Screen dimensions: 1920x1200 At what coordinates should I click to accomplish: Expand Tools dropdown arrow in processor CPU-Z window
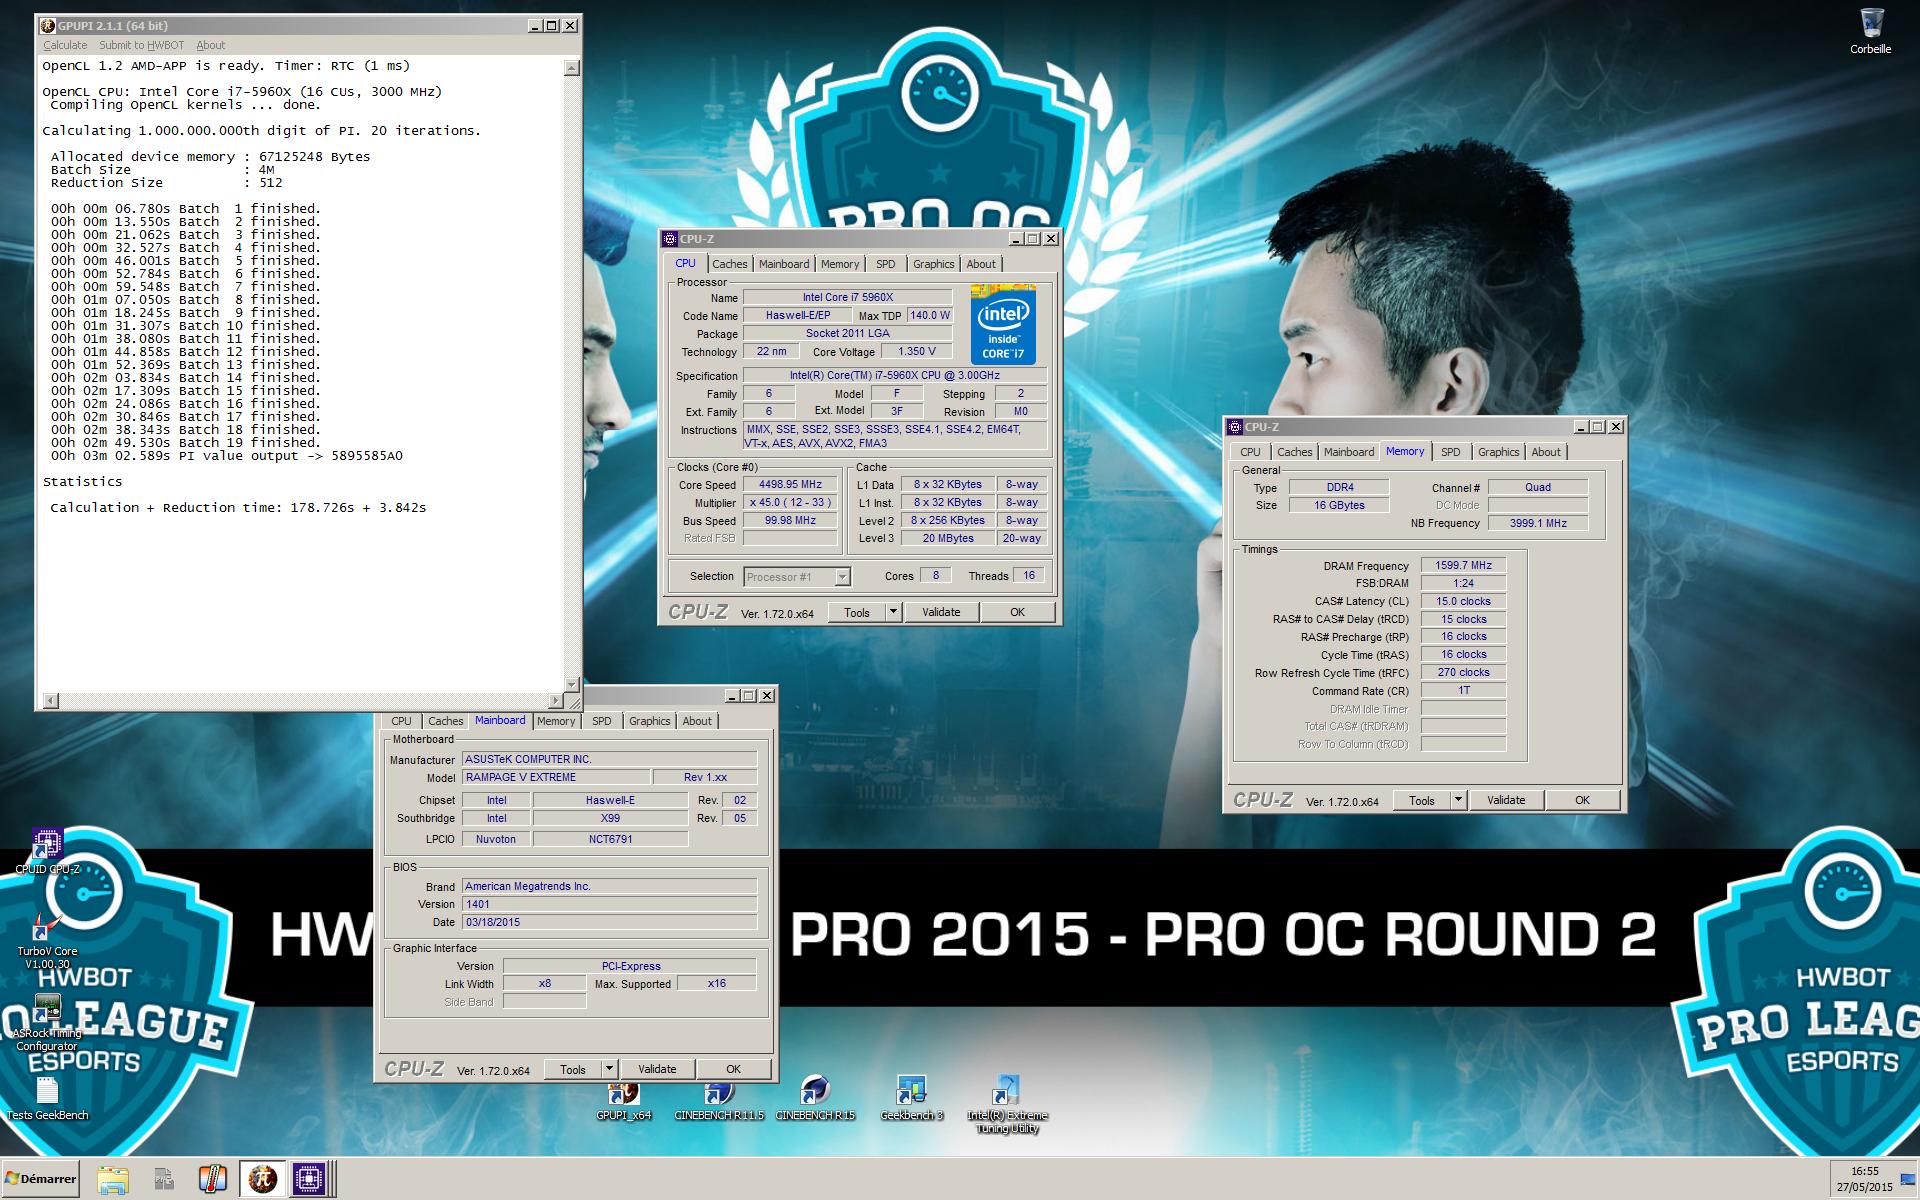893,612
